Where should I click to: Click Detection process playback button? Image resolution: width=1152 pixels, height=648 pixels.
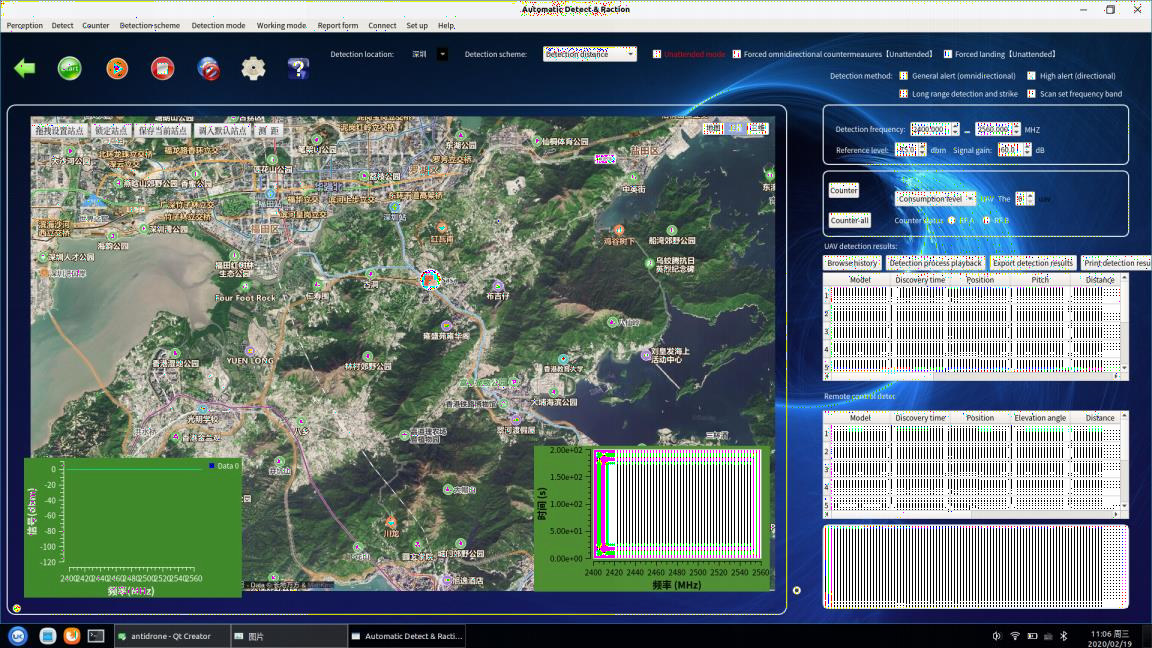click(x=935, y=263)
